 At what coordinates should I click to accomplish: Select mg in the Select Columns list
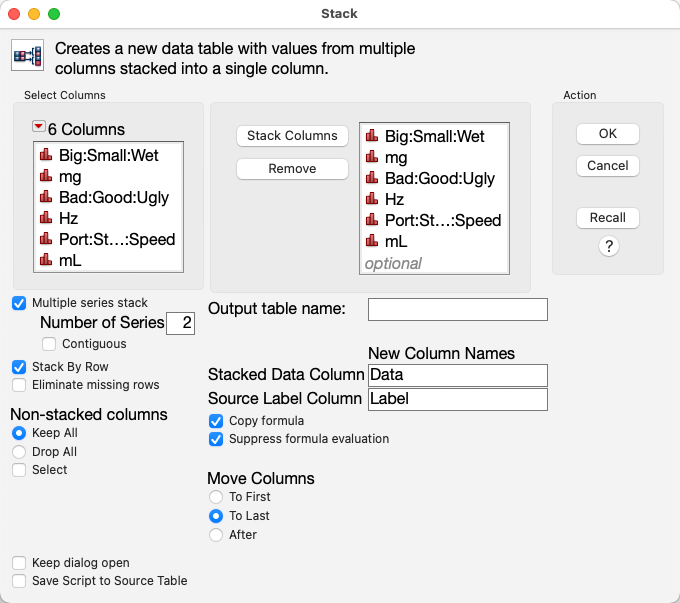(70, 176)
